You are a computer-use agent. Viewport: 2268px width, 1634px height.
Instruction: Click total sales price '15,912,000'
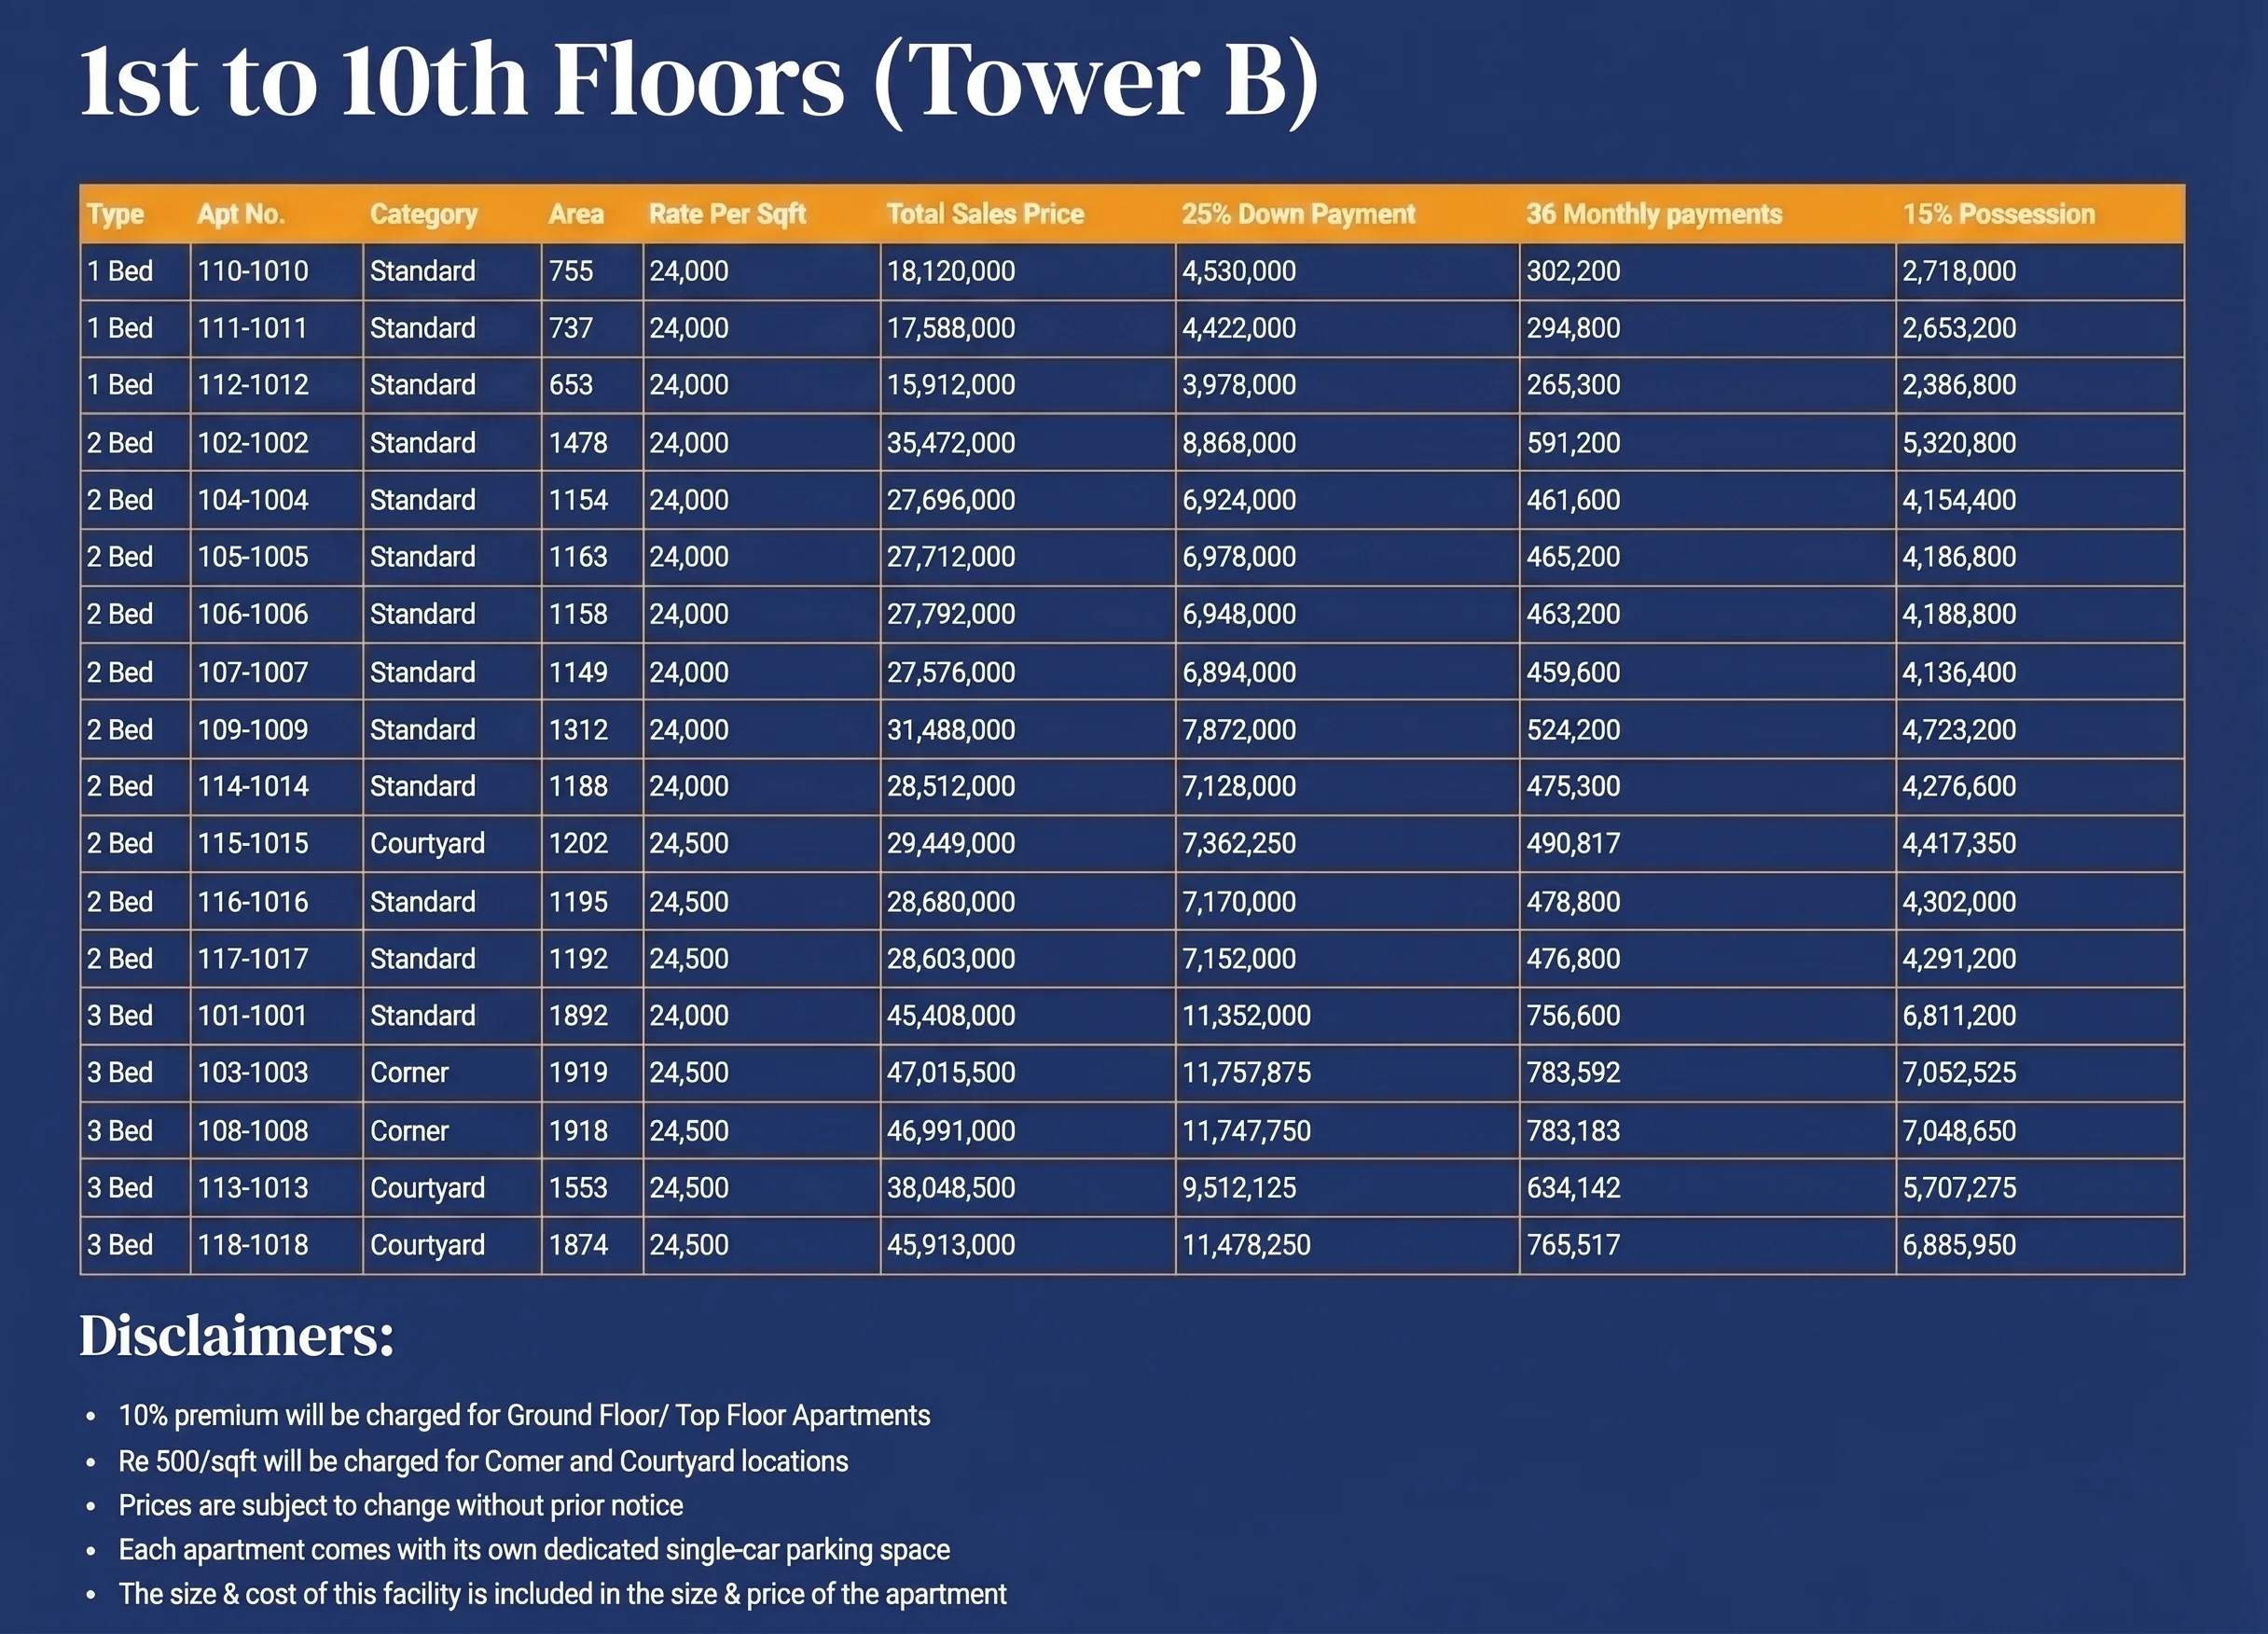[951, 385]
